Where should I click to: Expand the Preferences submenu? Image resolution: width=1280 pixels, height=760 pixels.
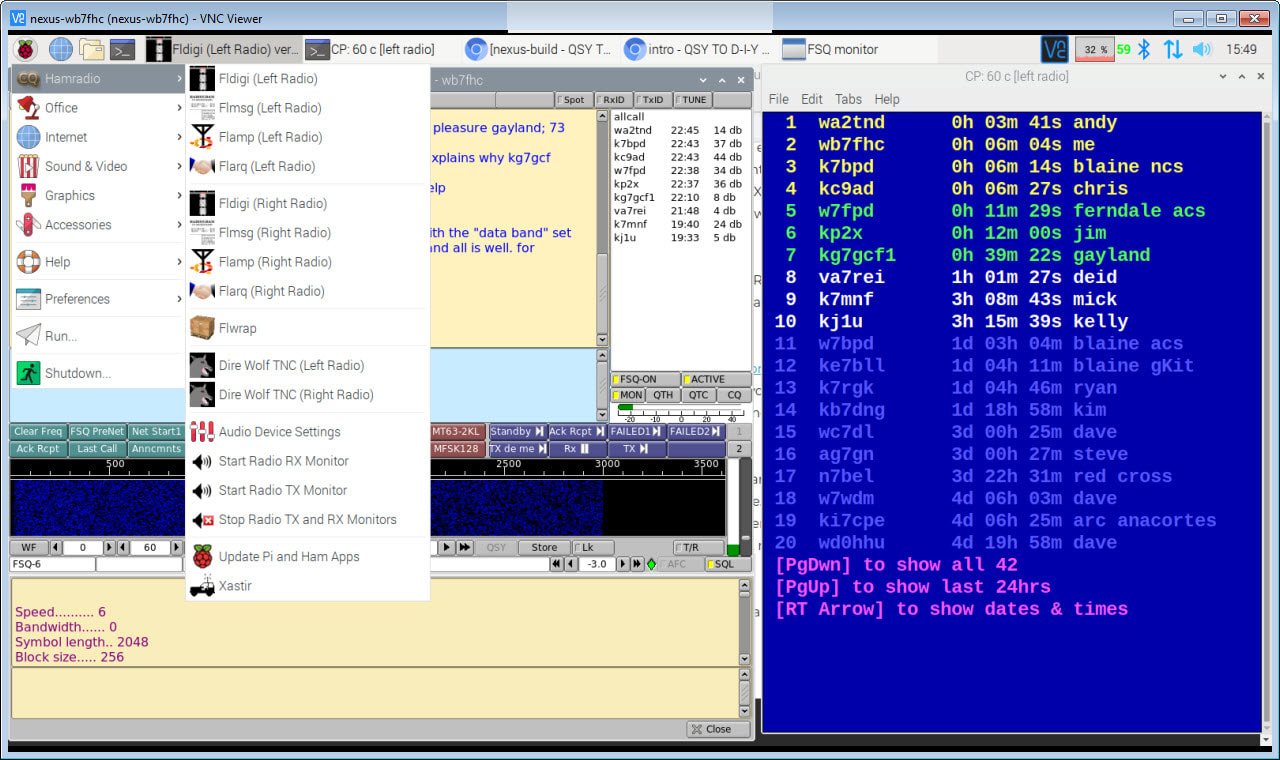point(98,299)
